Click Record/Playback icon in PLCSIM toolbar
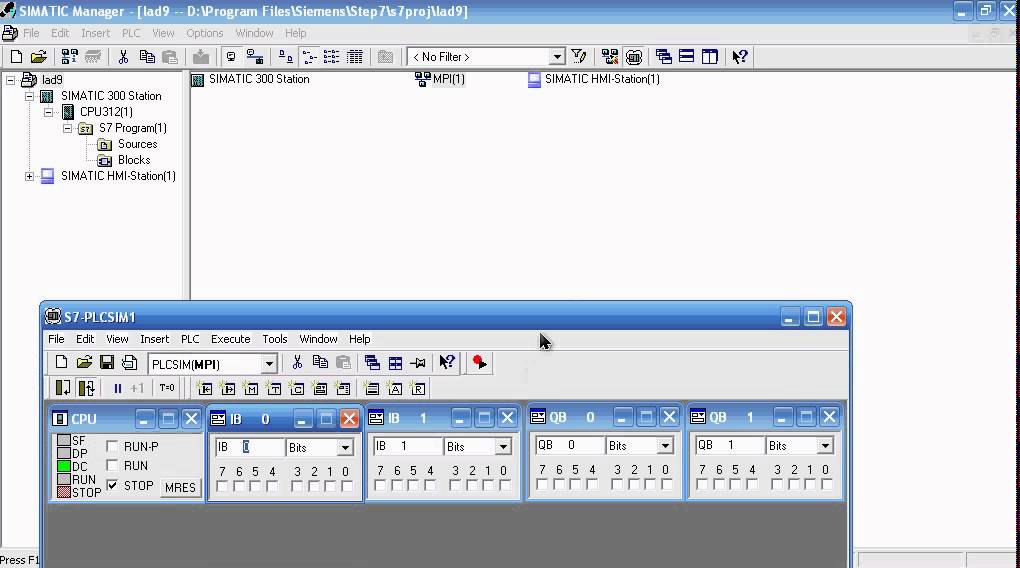The width and height of the screenshot is (1020, 568). point(479,362)
